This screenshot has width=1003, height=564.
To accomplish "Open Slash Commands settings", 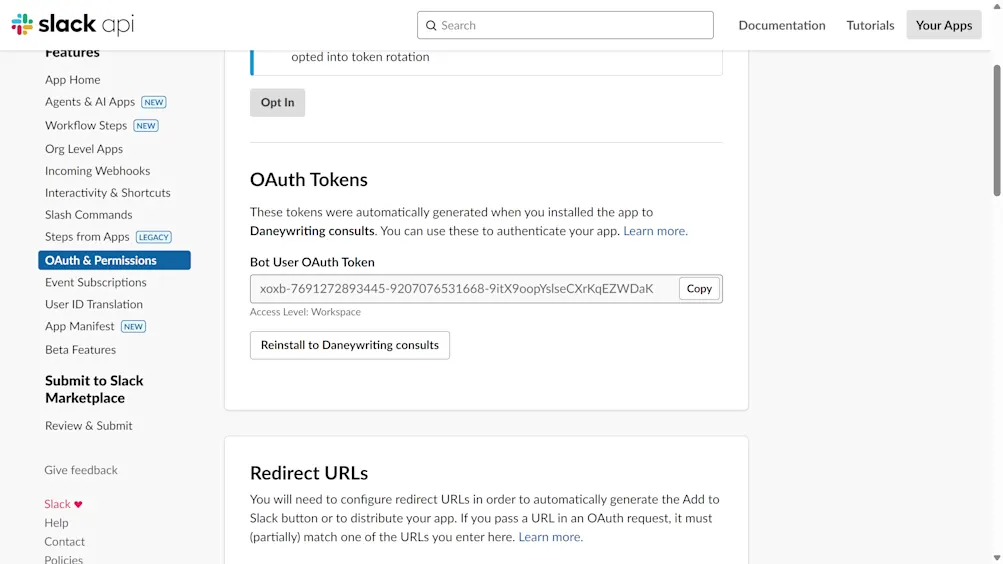I will 88,214.
